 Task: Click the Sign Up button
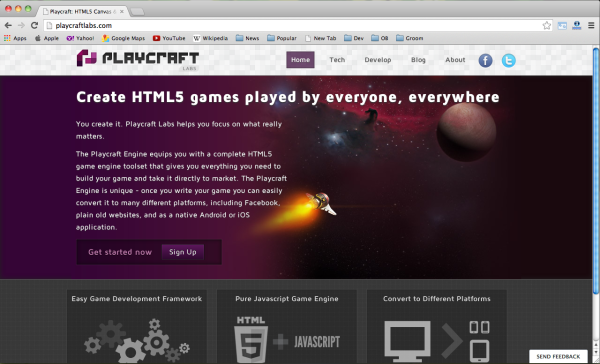[x=183, y=252]
